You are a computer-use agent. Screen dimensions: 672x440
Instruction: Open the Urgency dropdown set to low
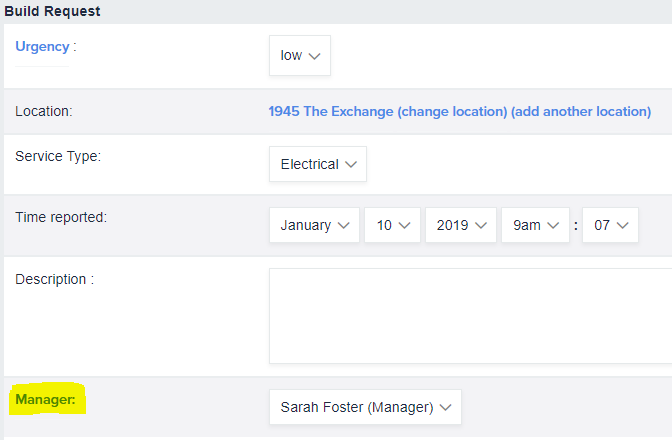pos(299,56)
